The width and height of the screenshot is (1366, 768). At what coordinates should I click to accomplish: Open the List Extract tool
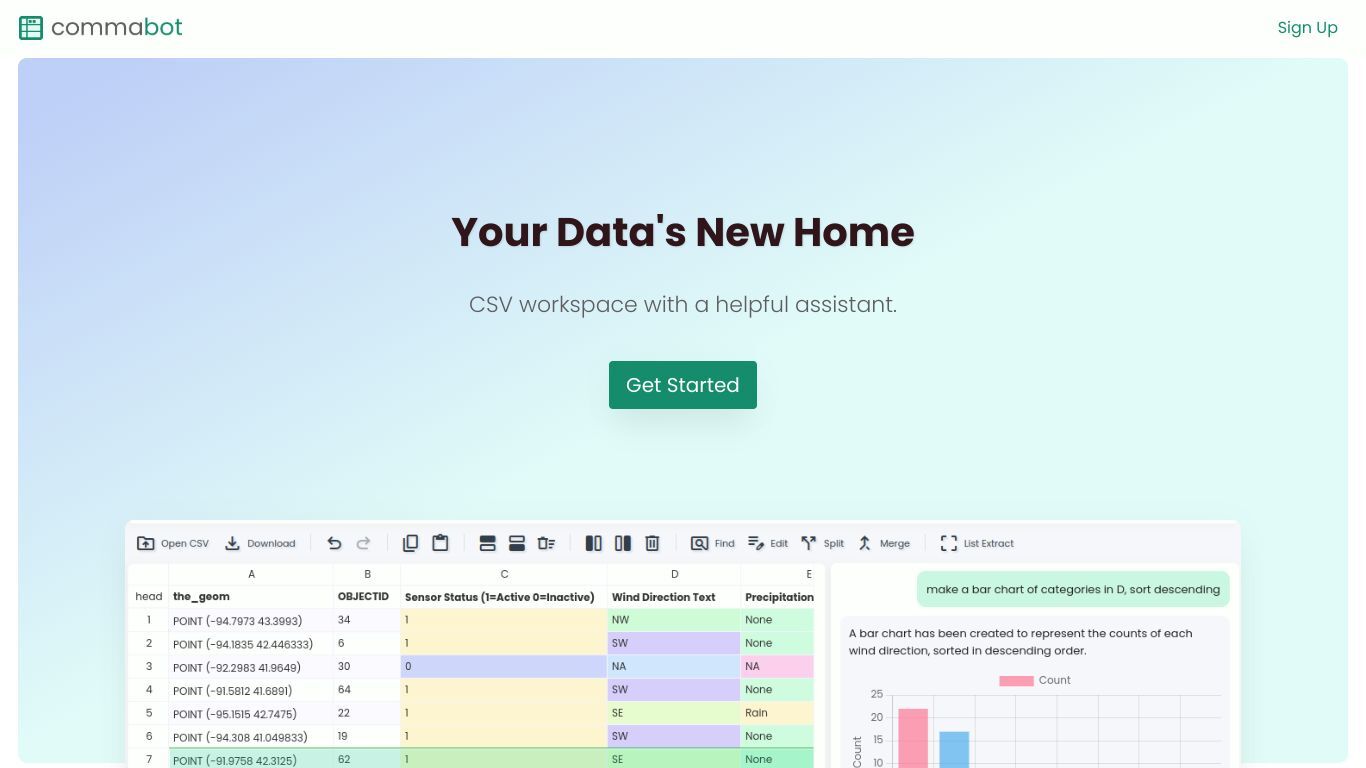coord(977,543)
